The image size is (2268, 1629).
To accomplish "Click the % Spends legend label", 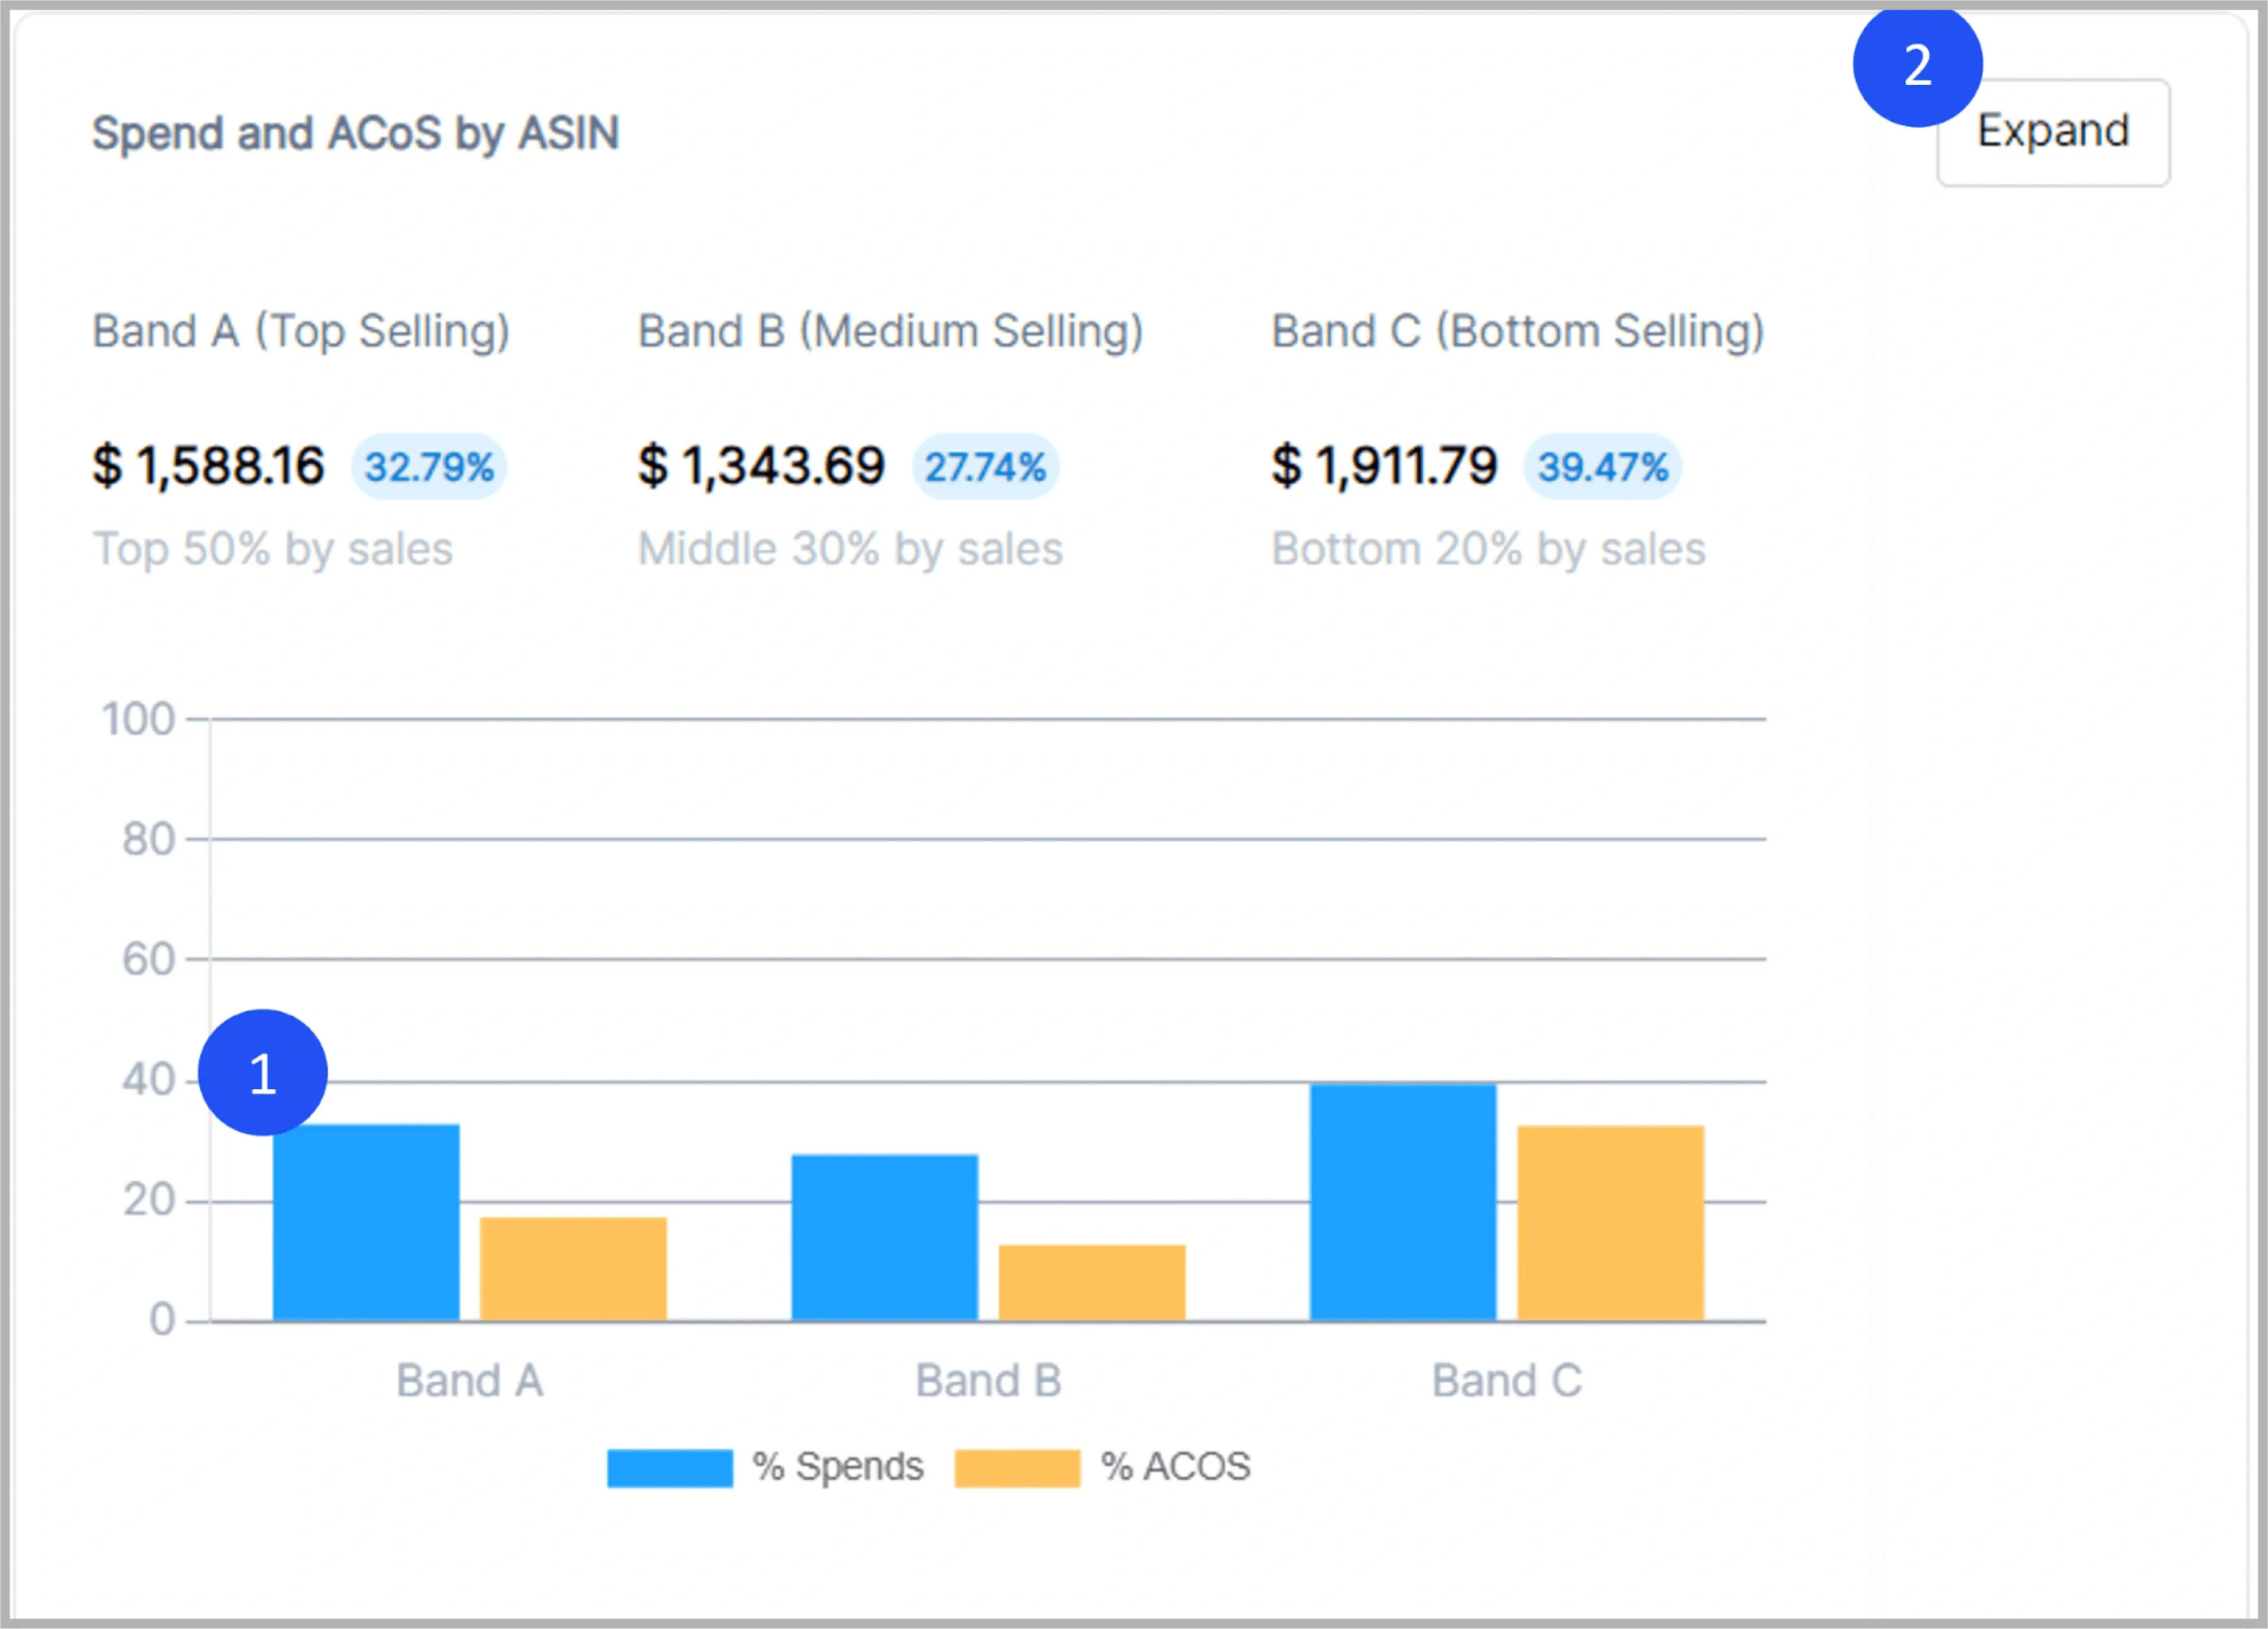I will pos(838,1467).
